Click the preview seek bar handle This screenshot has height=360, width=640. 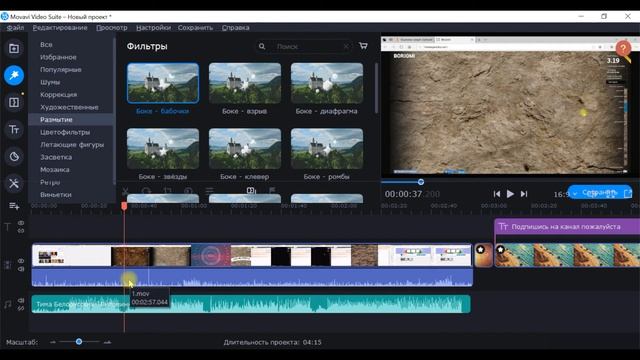click(x=421, y=182)
